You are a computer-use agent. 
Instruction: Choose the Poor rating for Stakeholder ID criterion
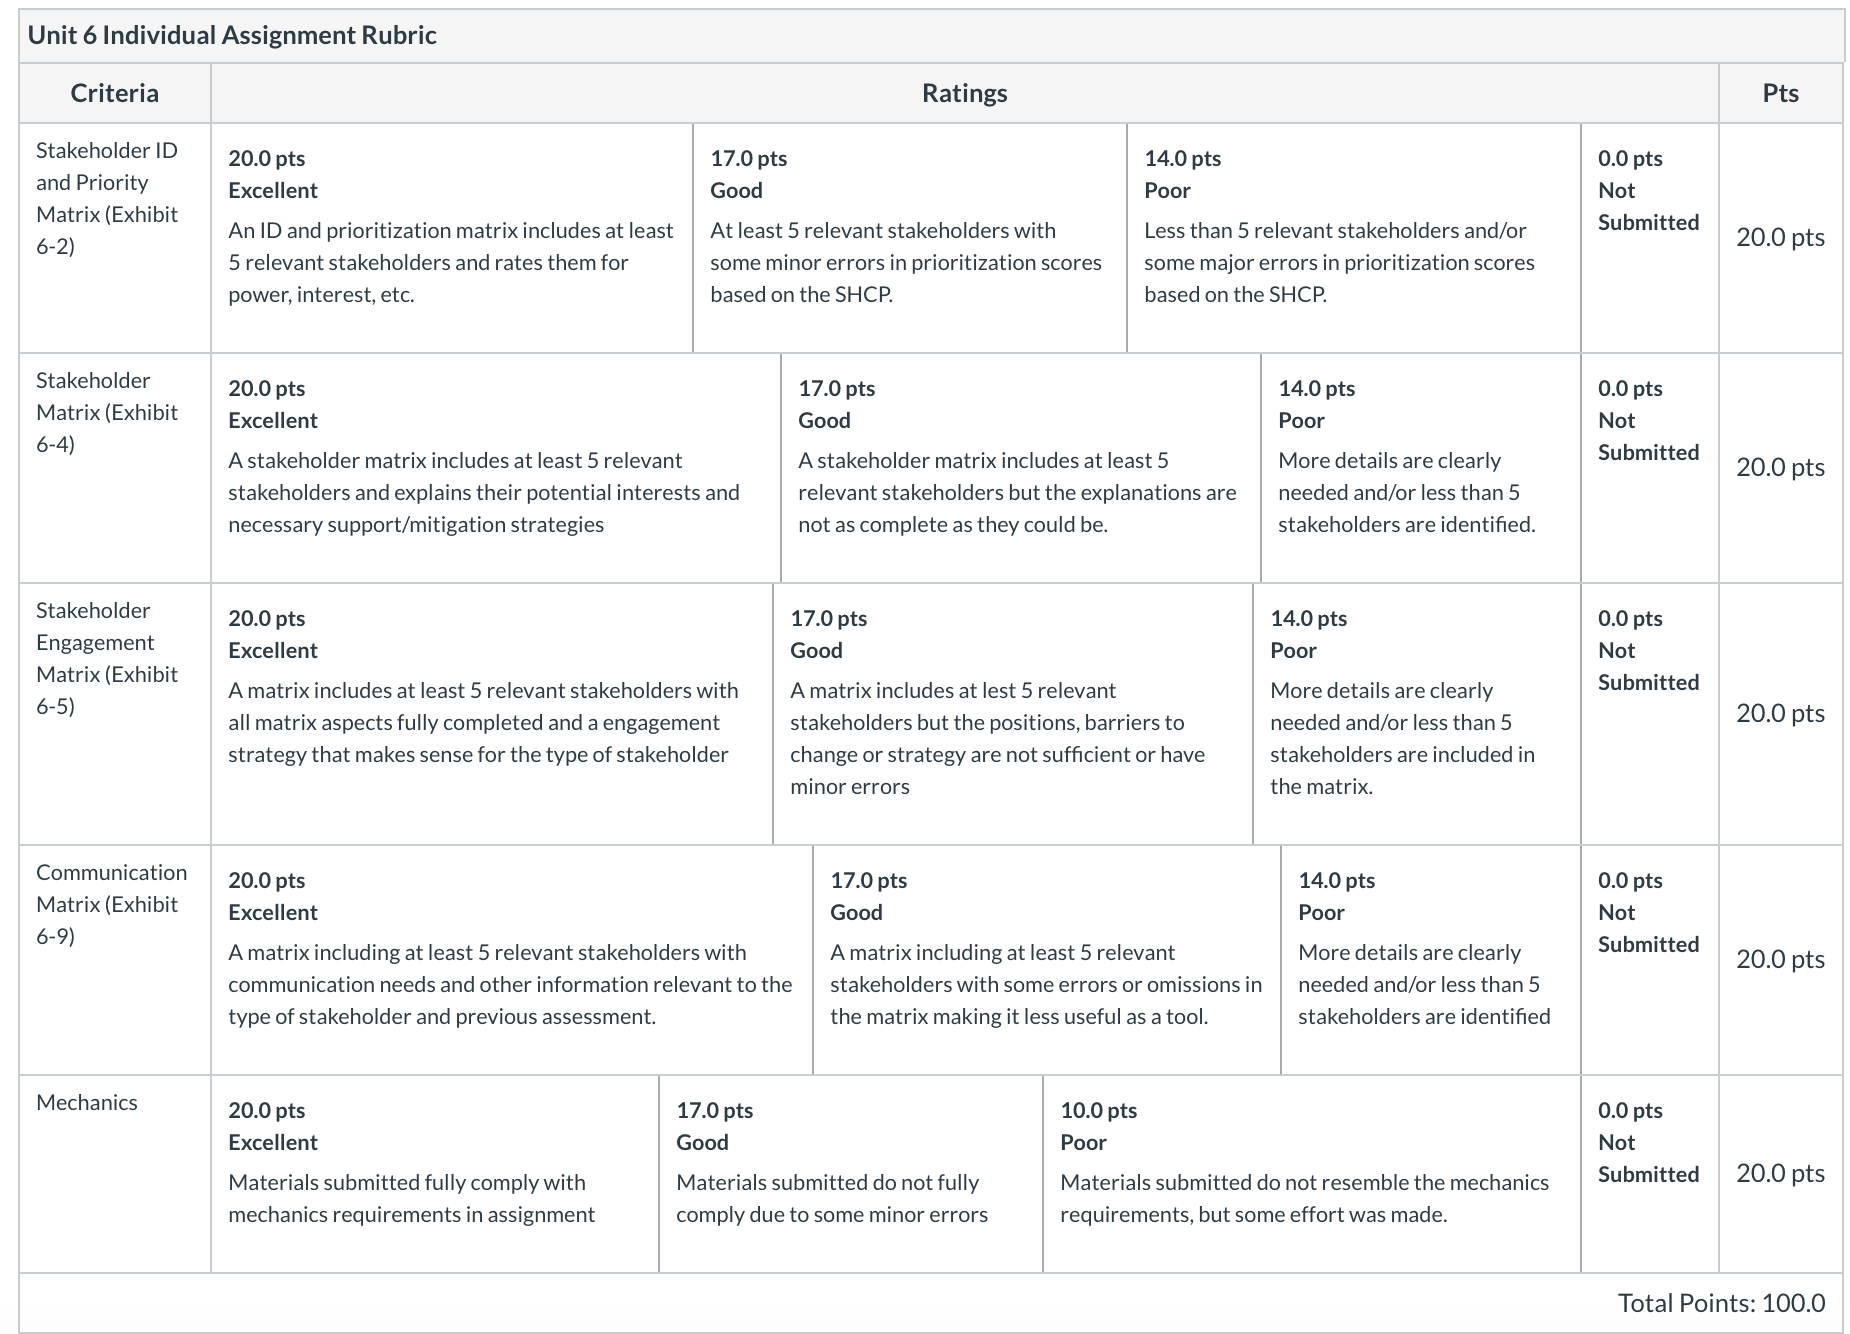[1354, 238]
